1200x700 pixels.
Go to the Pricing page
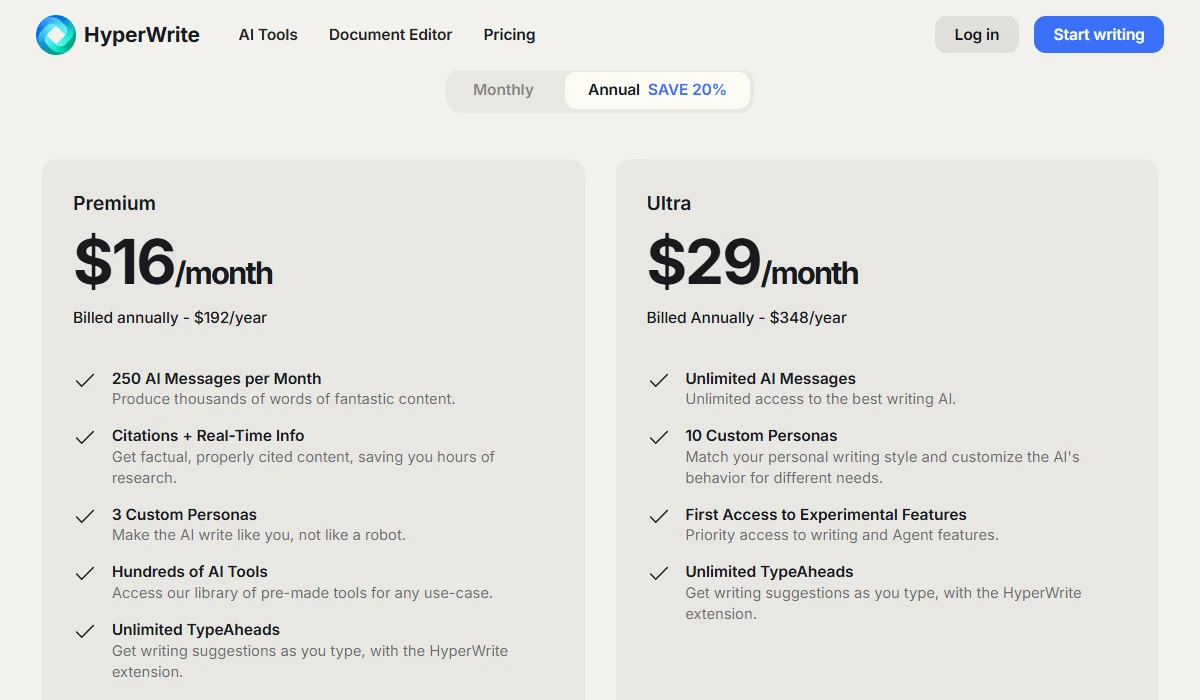[x=509, y=35]
